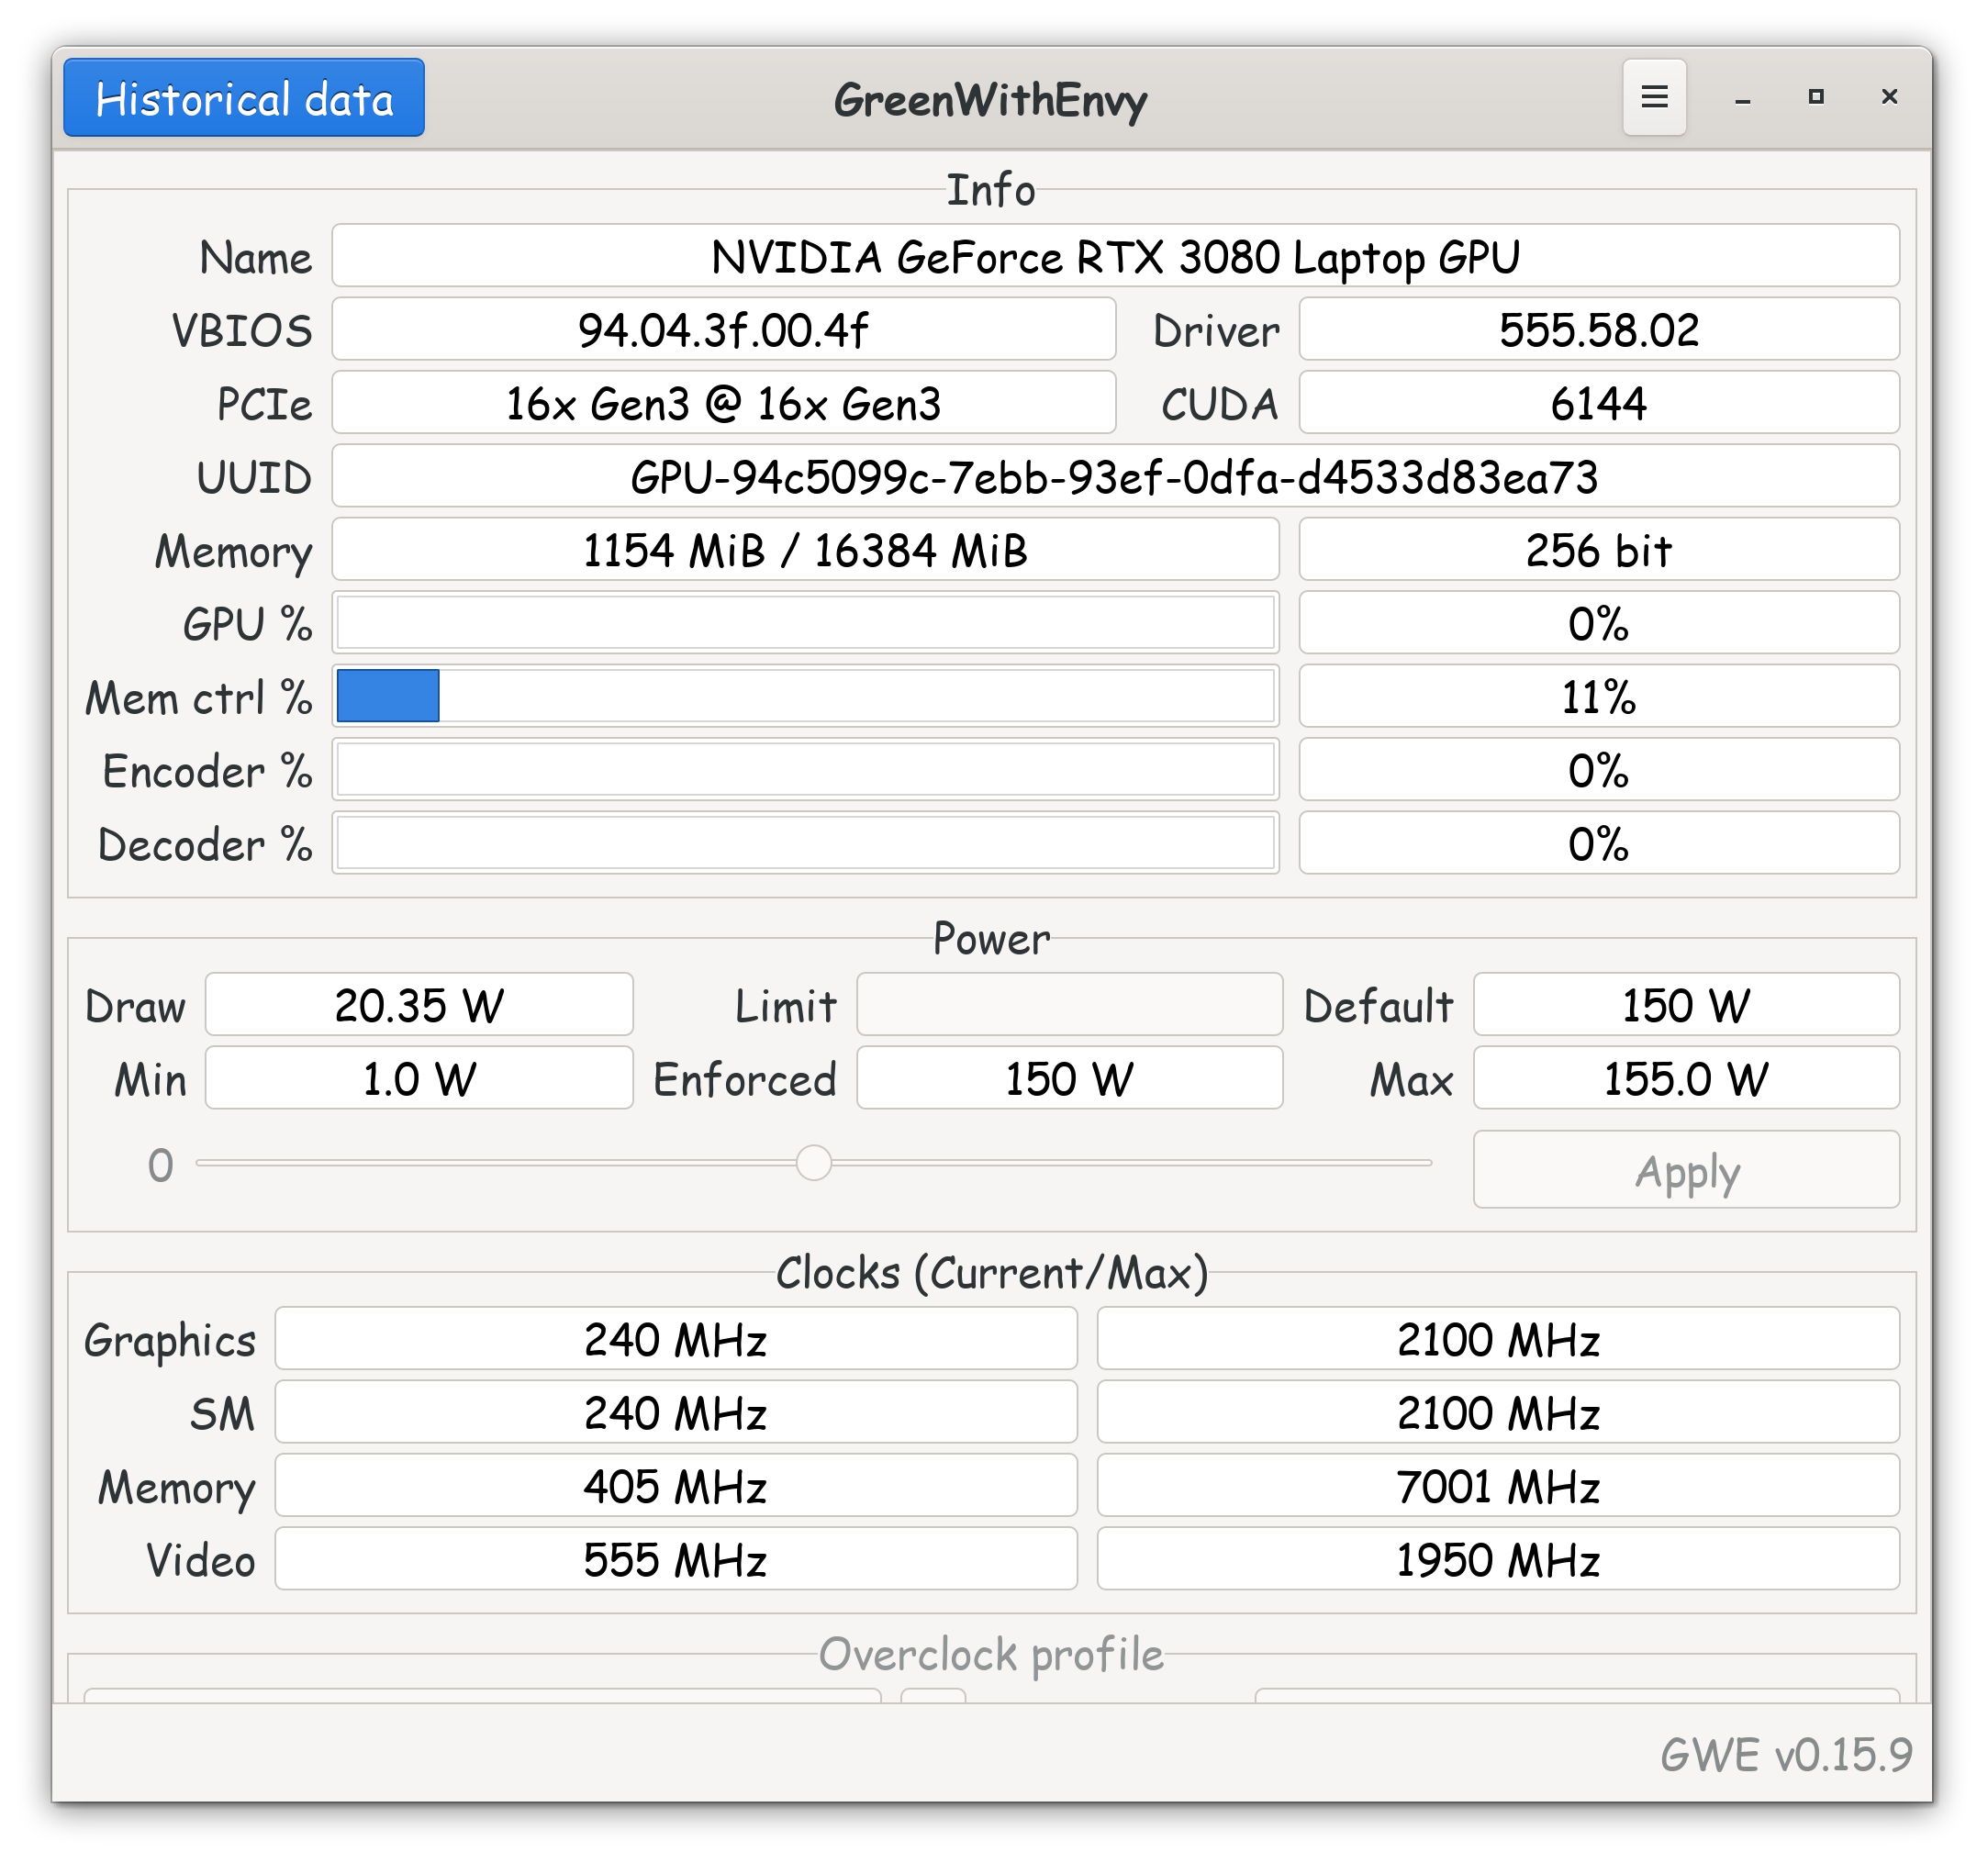1988x1863 pixels.
Task: Click the Memory current clock 405 MHz
Action: 676,1486
